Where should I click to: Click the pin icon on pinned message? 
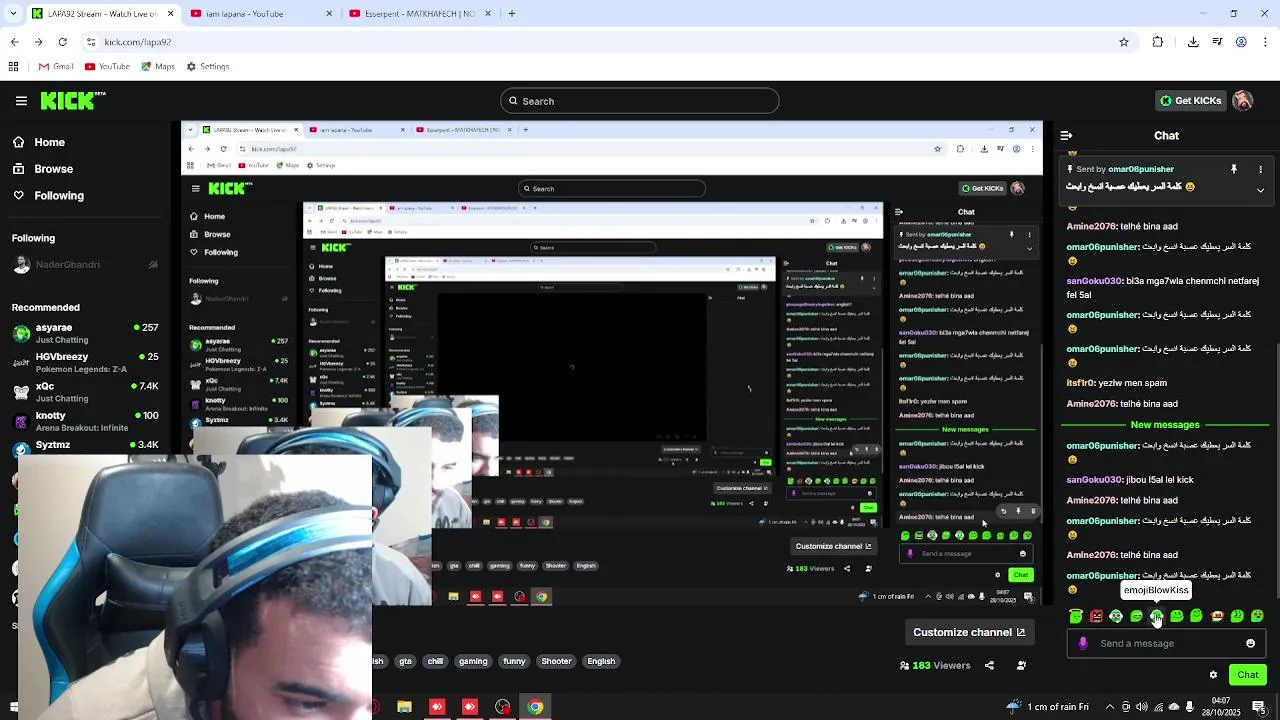1234,169
